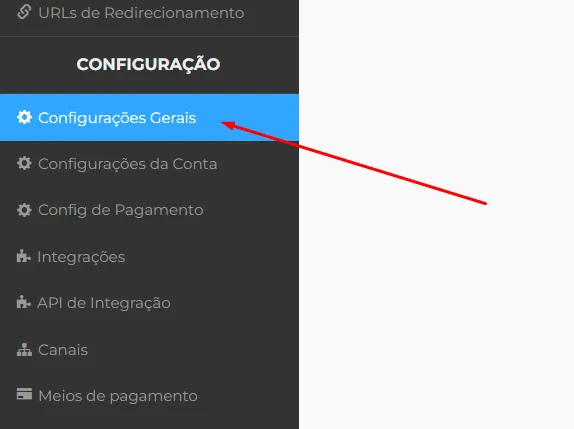Open the URLs de Redirecionamento menu item
This screenshot has height=429, width=574.
coord(141,13)
